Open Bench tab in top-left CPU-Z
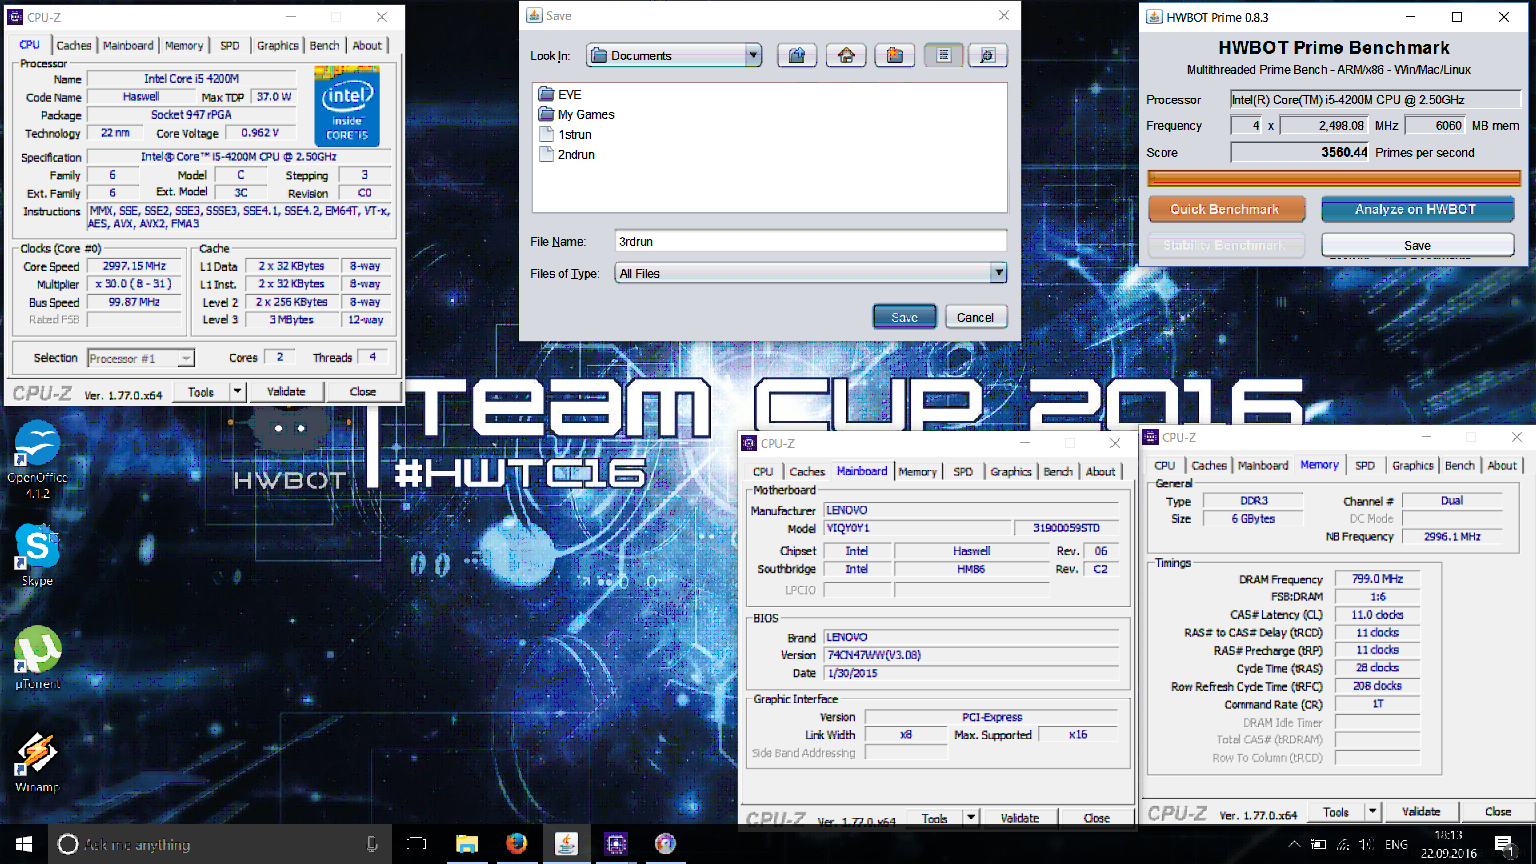 [x=324, y=45]
